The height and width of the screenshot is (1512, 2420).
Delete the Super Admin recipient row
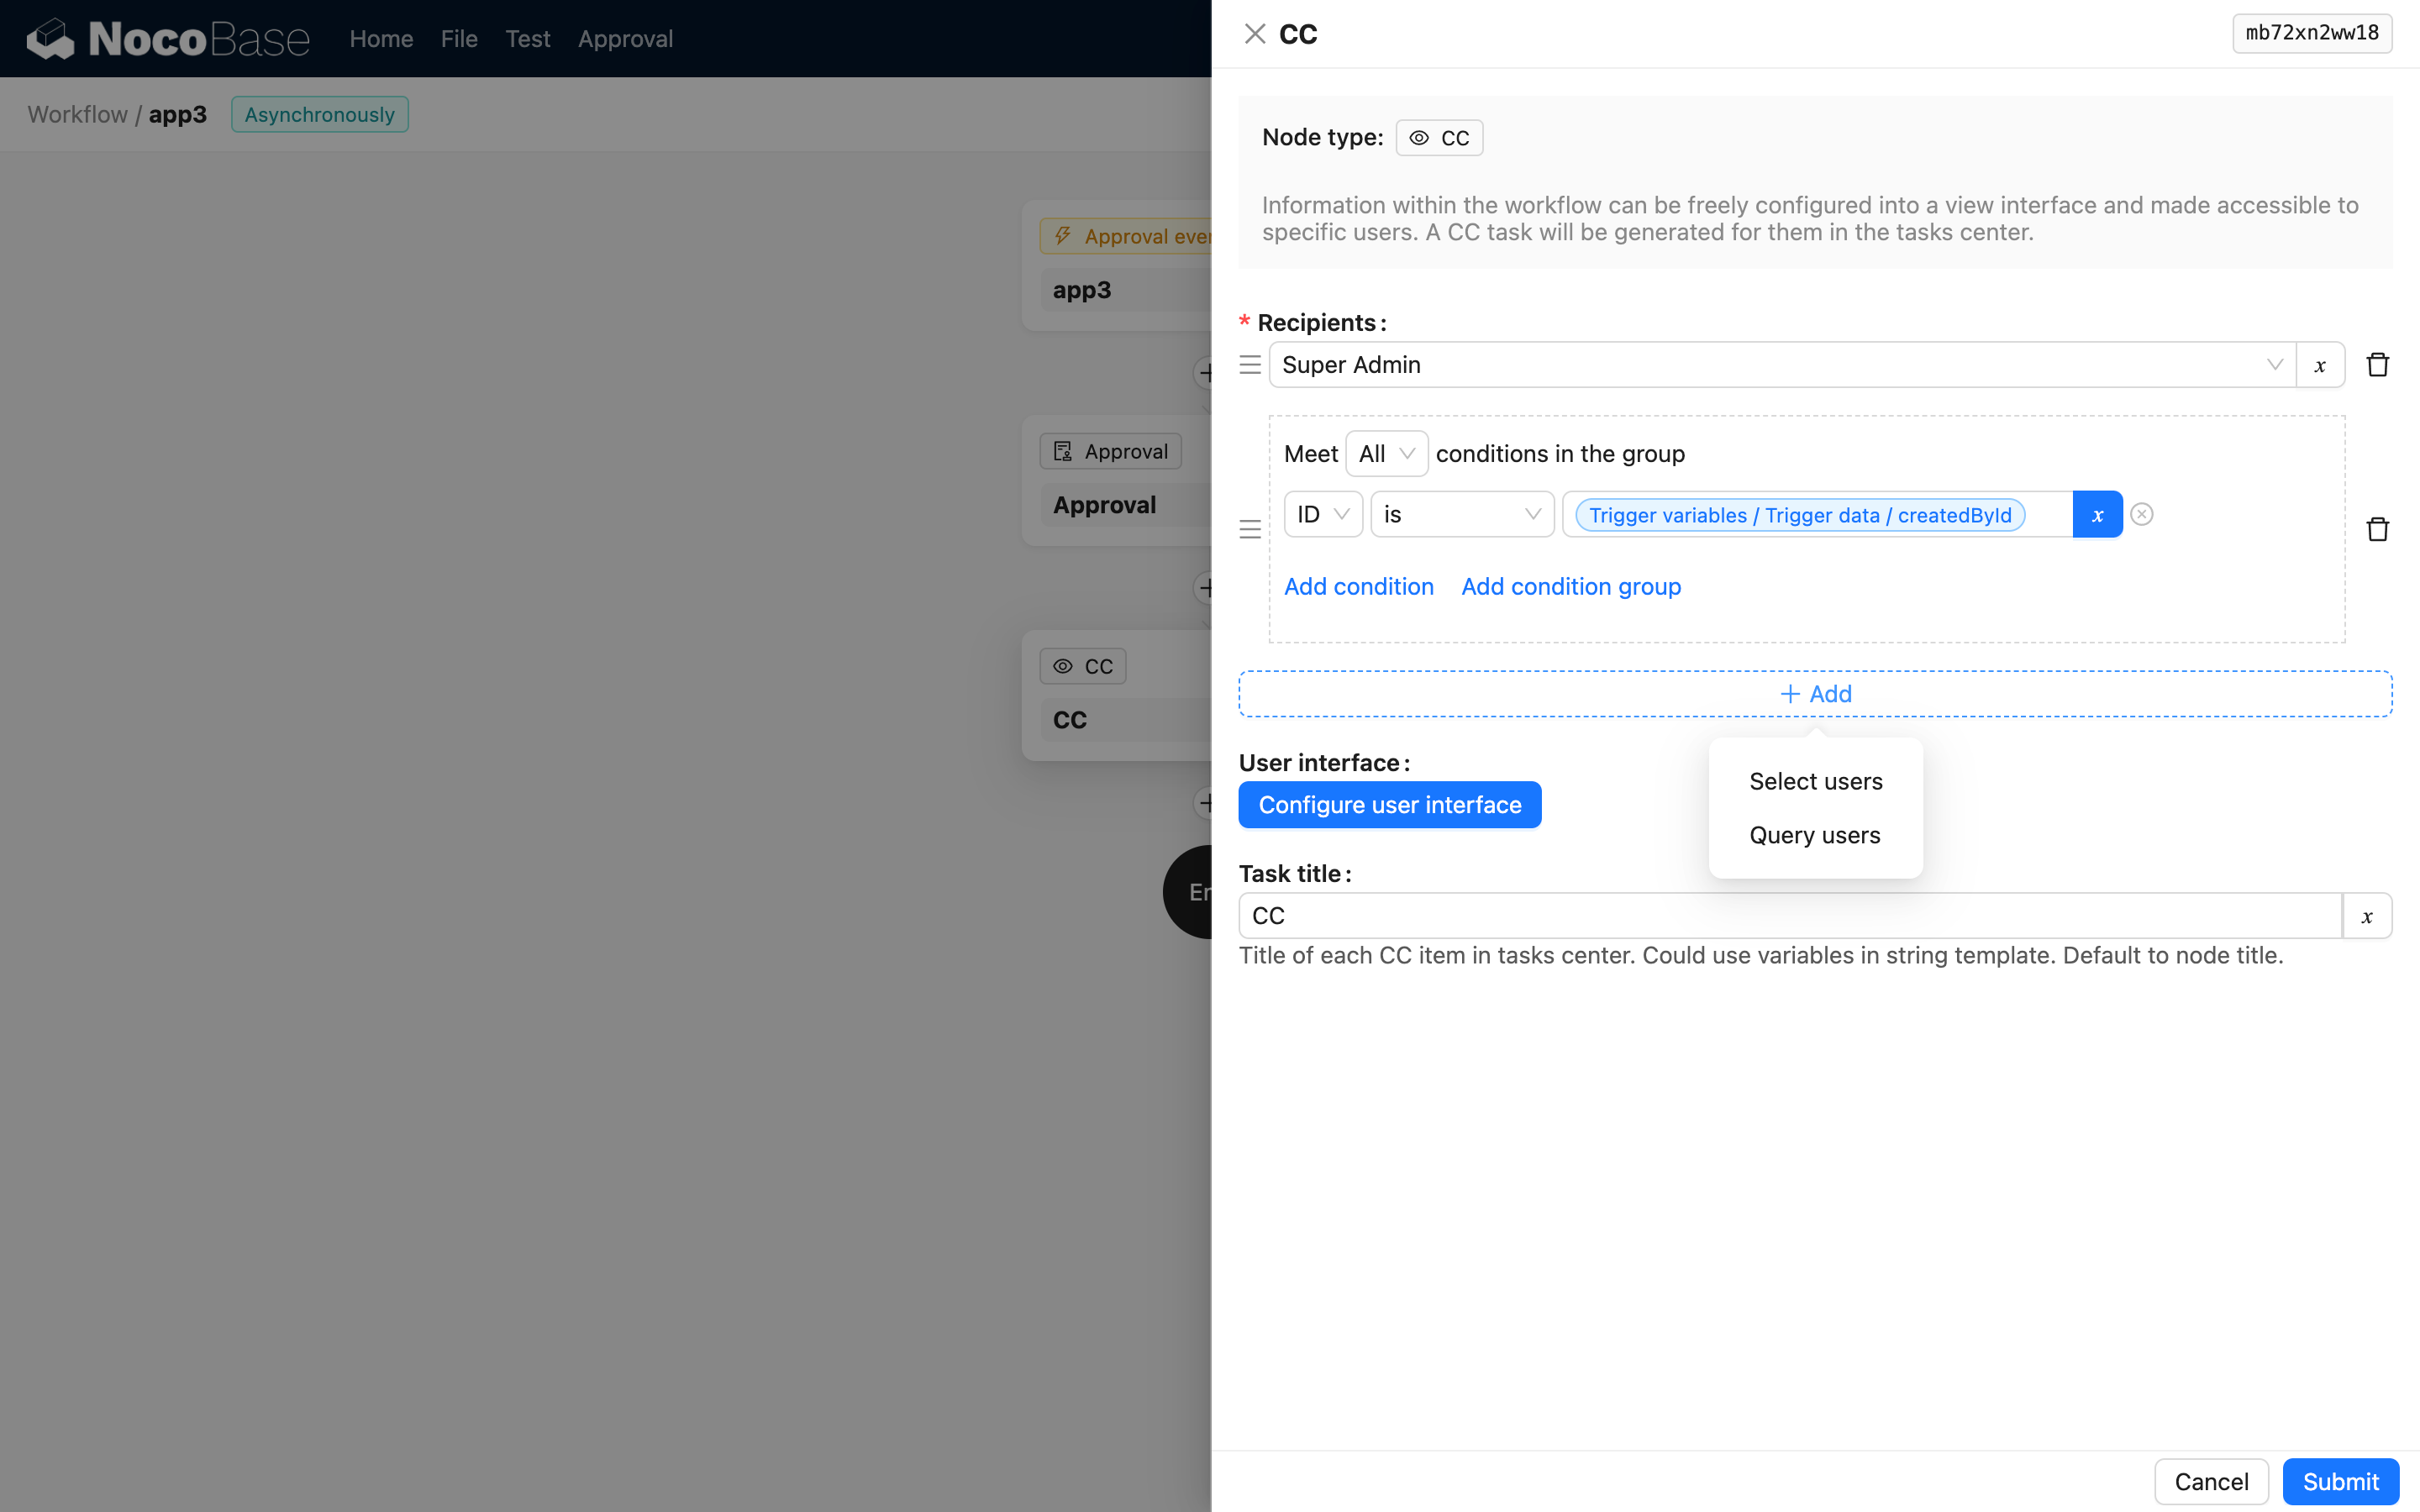click(x=2377, y=365)
